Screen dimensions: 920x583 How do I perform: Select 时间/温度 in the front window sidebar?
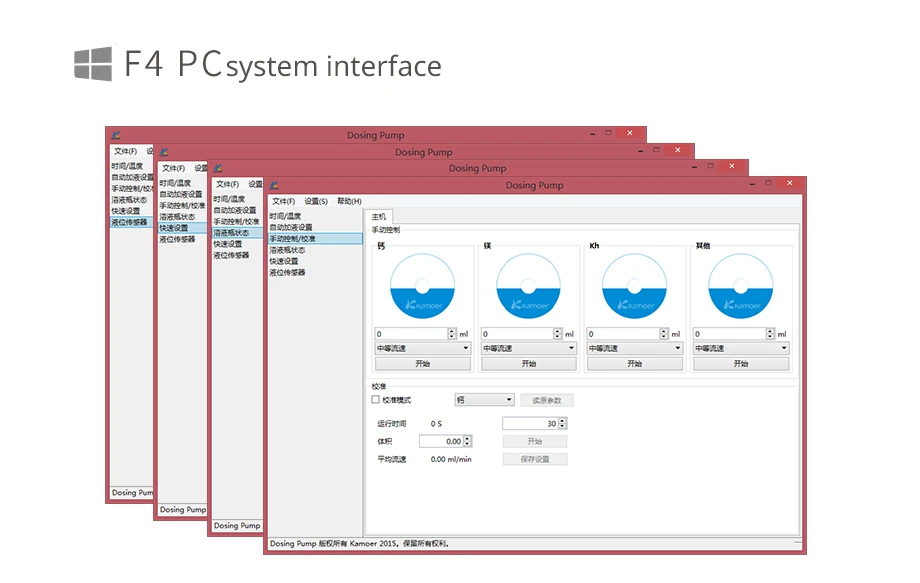(285, 216)
